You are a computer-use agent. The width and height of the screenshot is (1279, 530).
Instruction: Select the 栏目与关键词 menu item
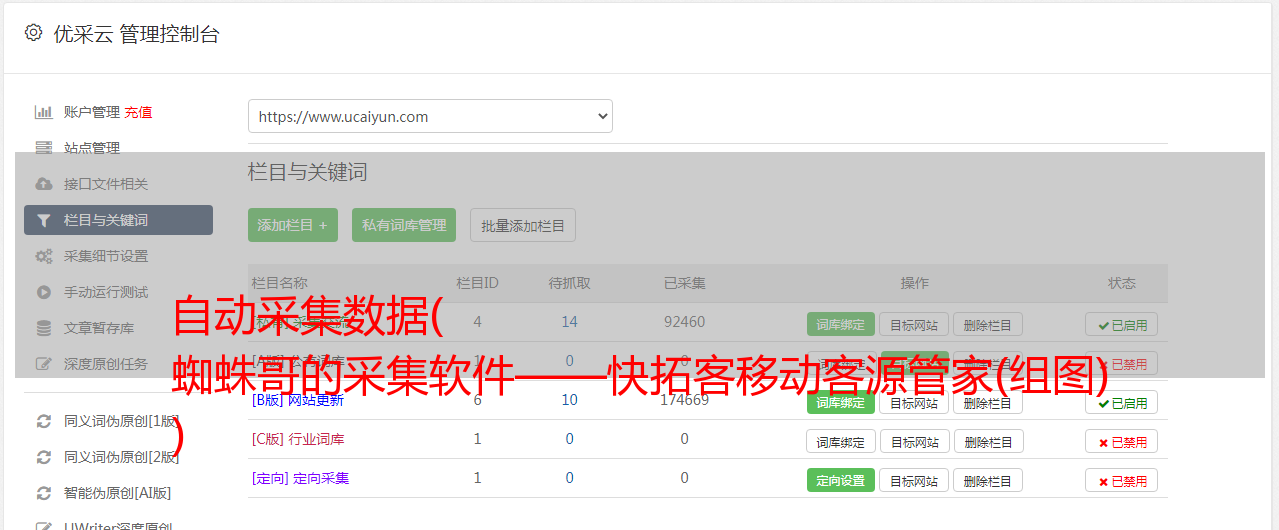118,220
